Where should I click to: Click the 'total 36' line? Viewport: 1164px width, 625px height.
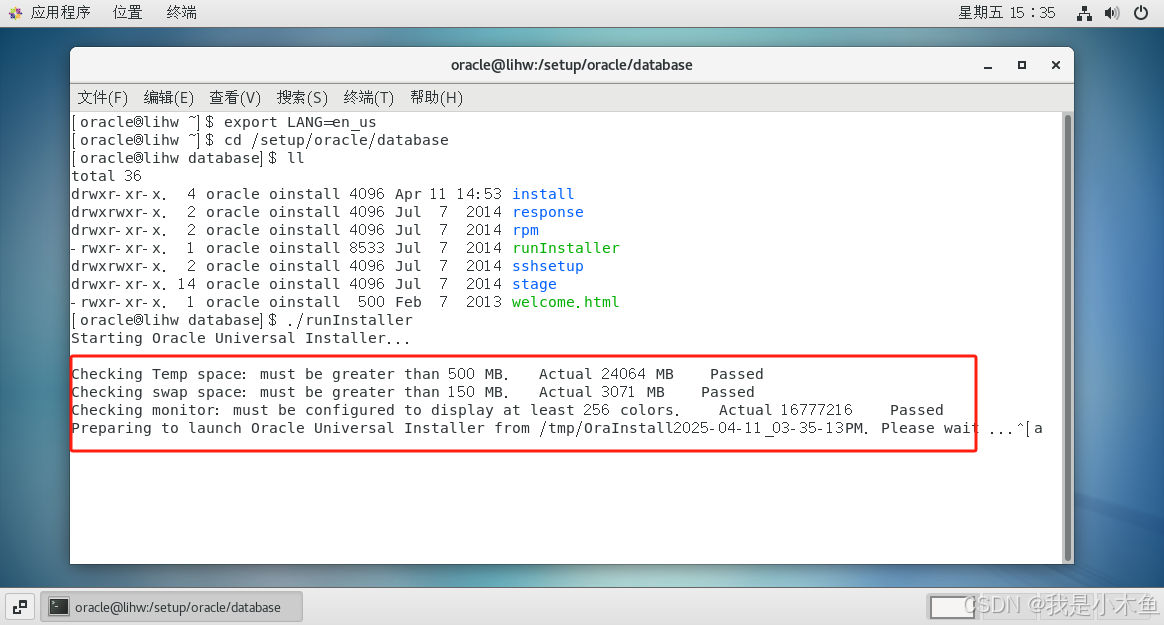[106, 176]
